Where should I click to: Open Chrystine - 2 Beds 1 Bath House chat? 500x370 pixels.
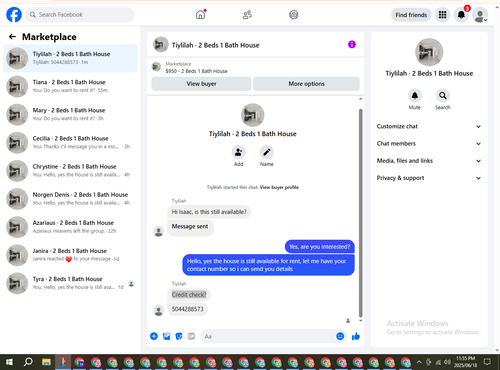[x=70, y=170]
